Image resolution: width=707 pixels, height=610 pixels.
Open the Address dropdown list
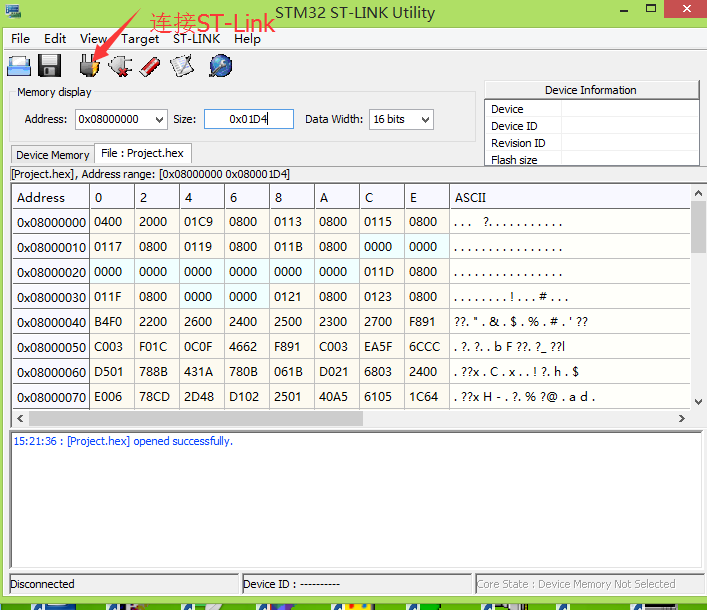click(x=158, y=119)
